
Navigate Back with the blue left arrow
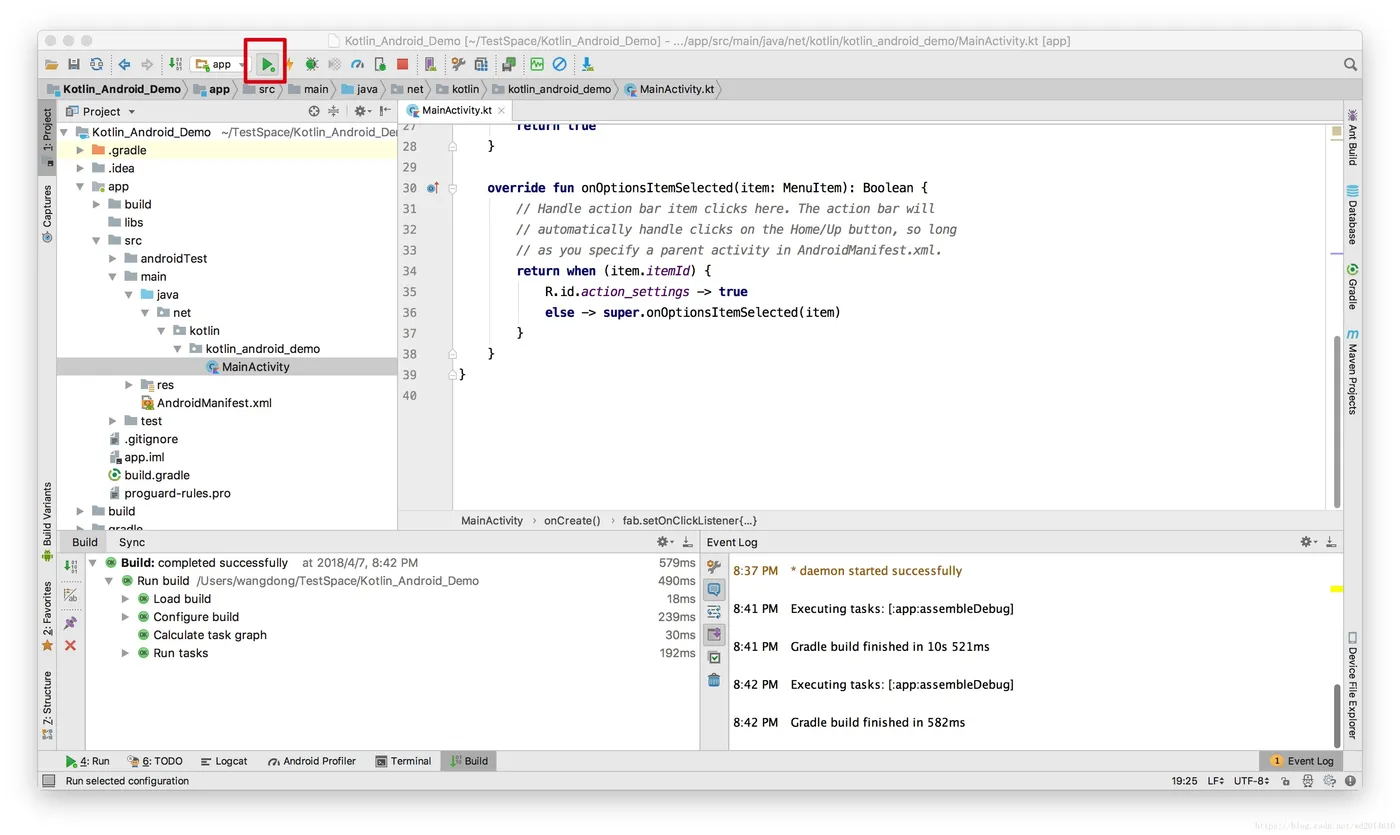(x=124, y=64)
